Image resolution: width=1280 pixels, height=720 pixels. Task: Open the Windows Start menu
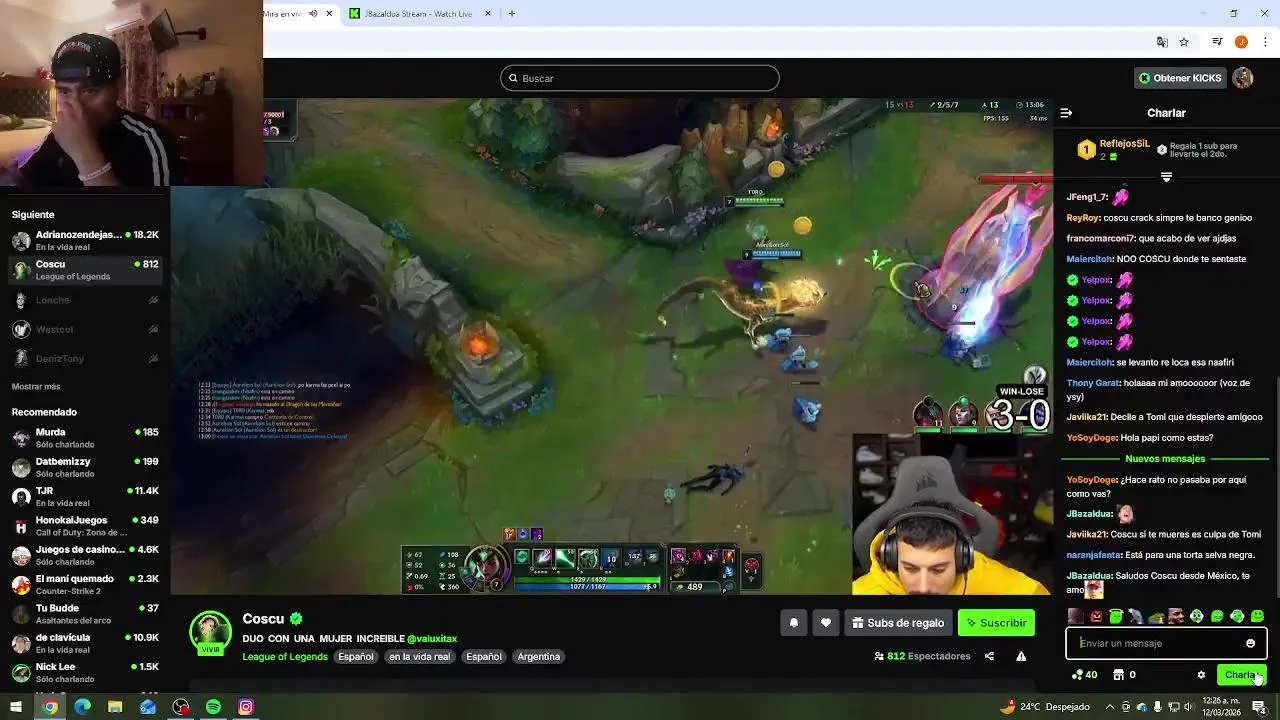[x=16, y=707]
